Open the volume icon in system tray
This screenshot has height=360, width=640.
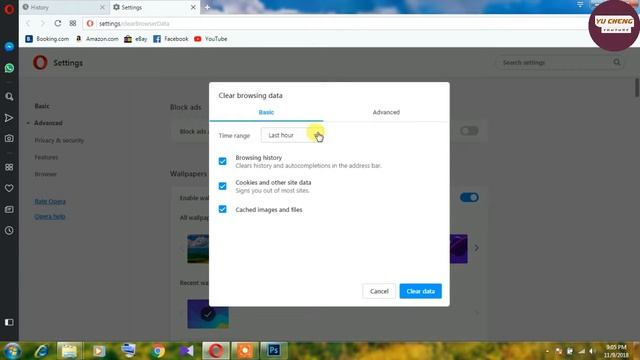pos(591,351)
